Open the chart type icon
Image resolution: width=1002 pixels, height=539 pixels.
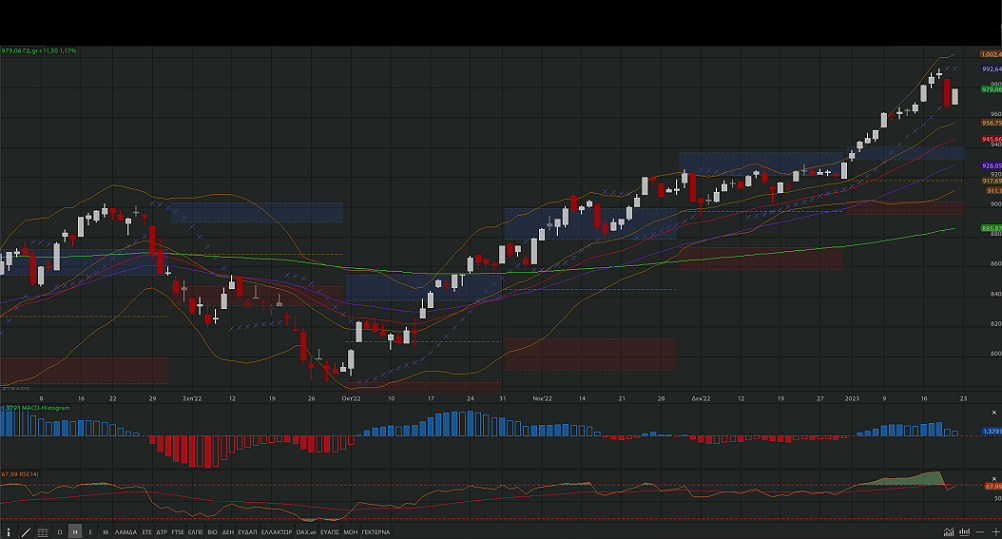[949, 532]
